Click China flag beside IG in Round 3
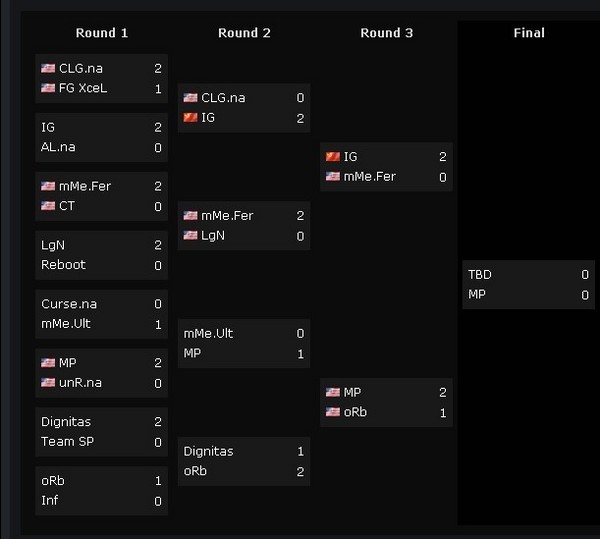The height and width of the screenshot is (539, 600). click(333, 157)
